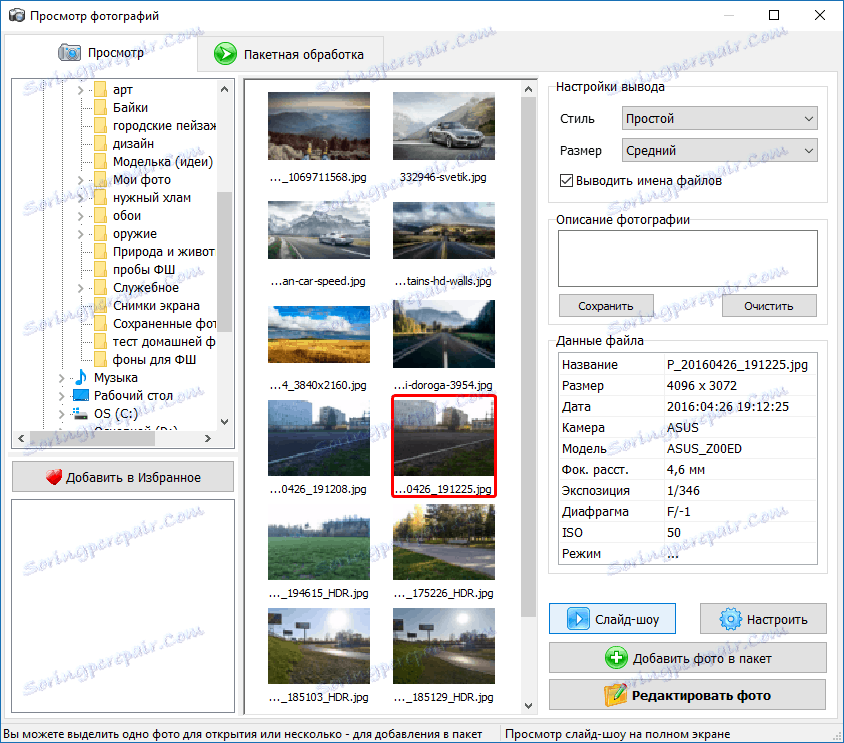Click the Байки folder icon

[x=100, y=108]
